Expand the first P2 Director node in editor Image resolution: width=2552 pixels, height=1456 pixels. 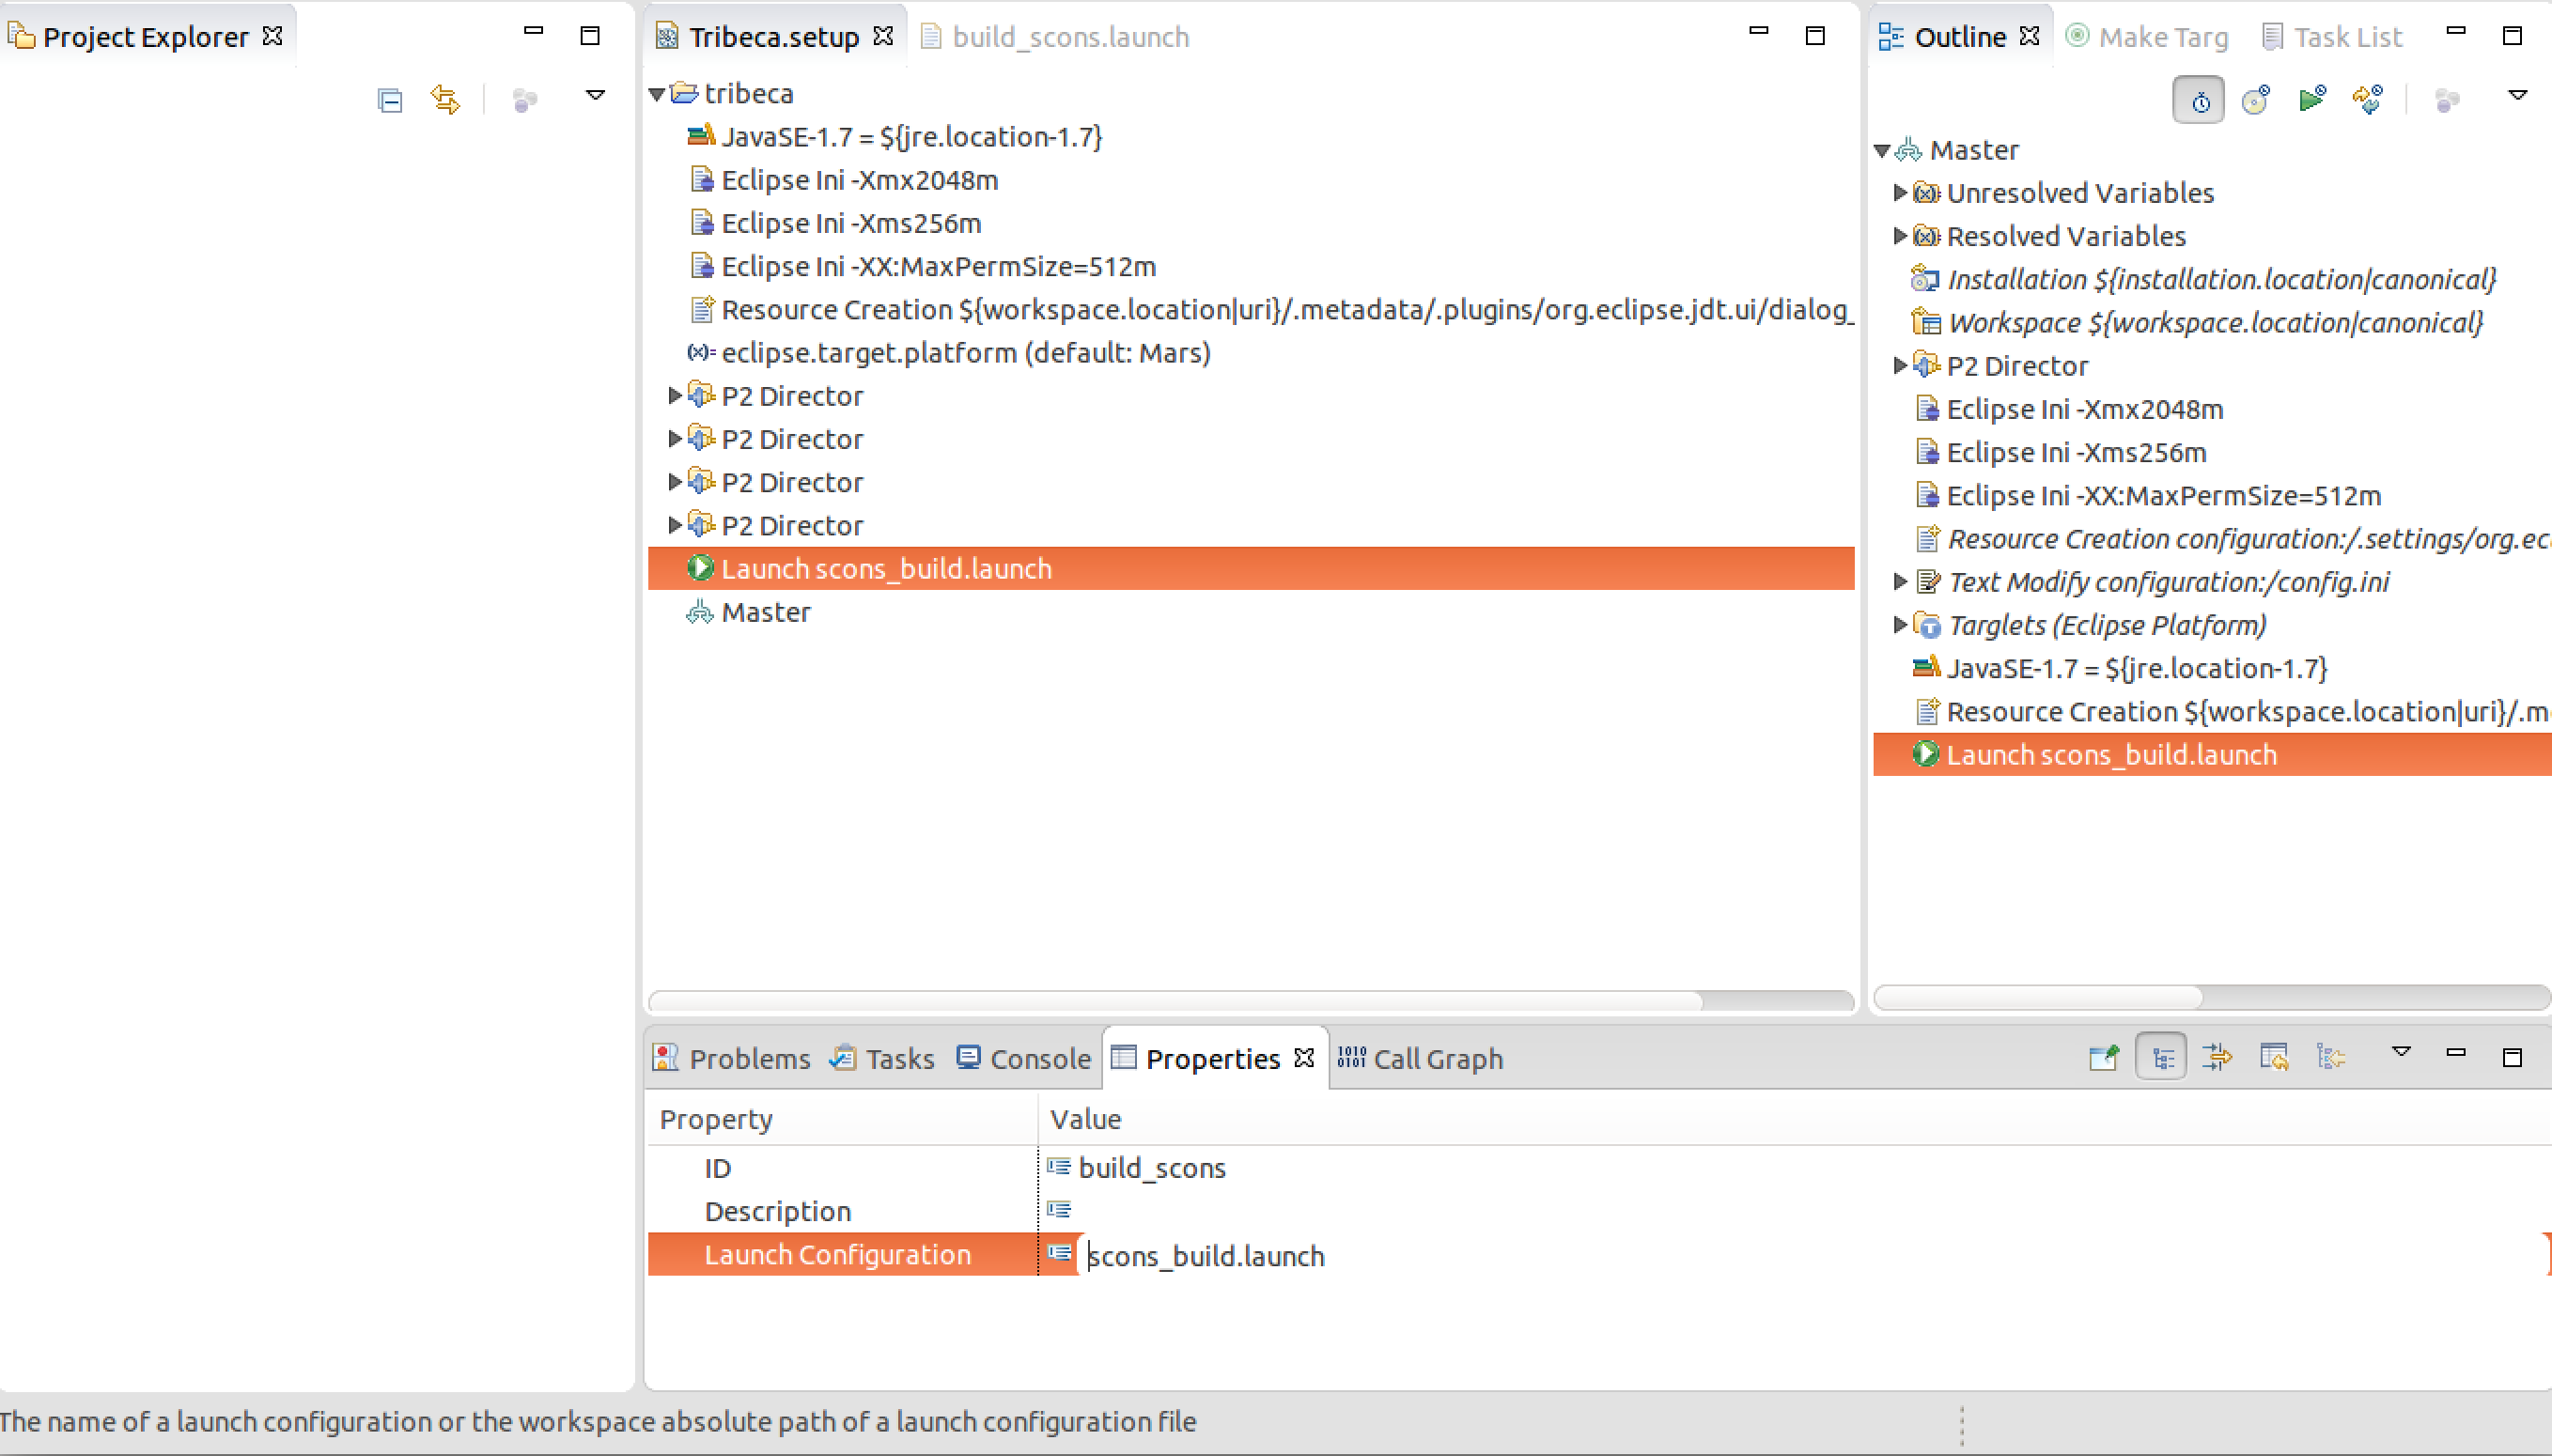[675, 396]
